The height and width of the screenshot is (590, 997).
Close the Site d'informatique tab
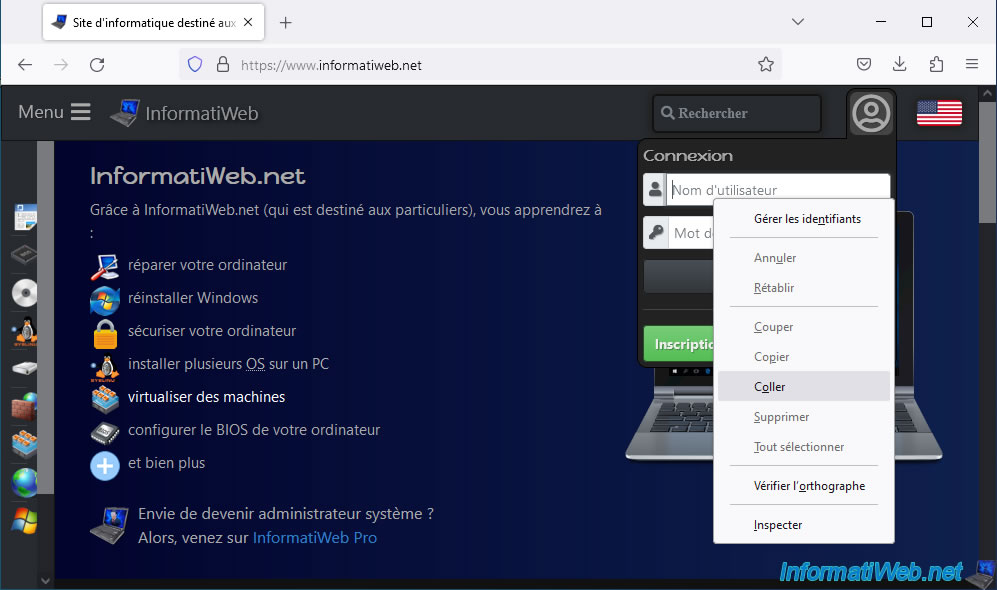[x=248, y=22]
